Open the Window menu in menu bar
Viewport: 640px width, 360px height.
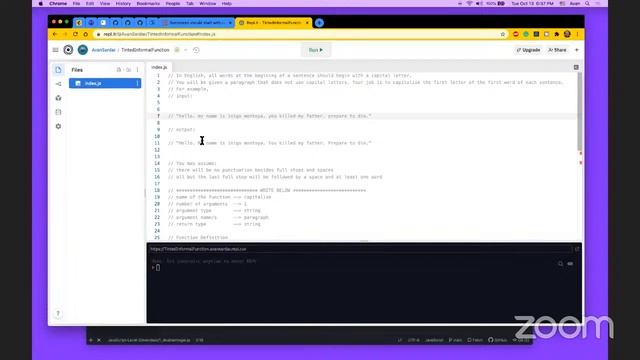point(207,3)
